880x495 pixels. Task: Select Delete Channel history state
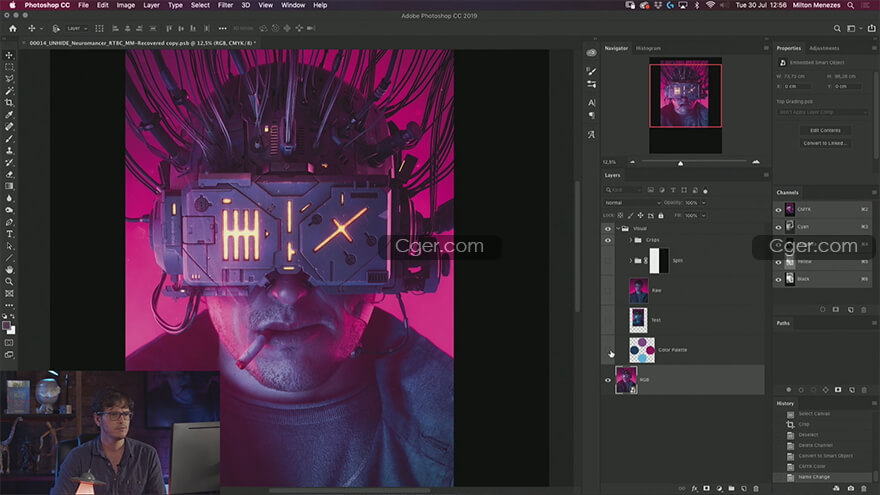[815, 445]
